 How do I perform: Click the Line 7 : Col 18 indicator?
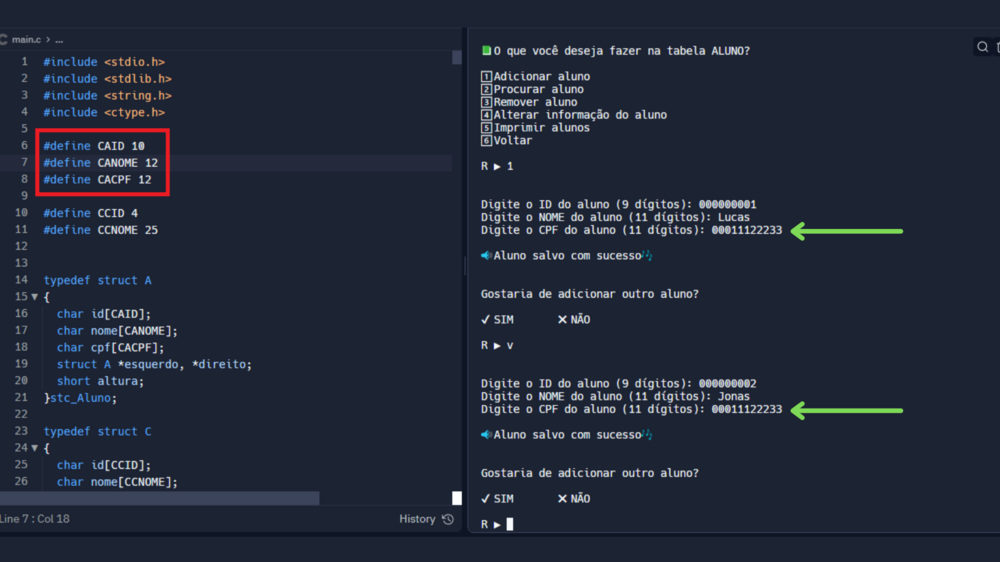coord(36,519)
